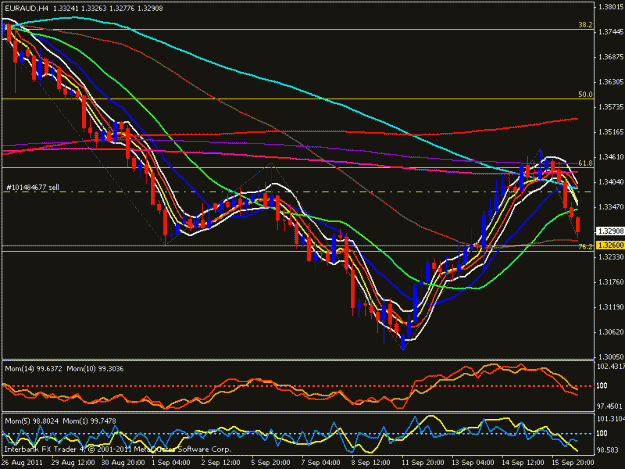Click price axis value 1.30050
The image size is (625, 469).
tap(611, 357)
